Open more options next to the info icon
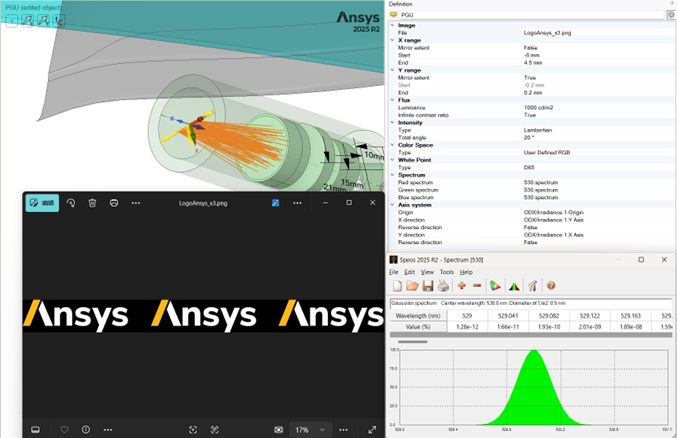677x438 pixels. 108,430
